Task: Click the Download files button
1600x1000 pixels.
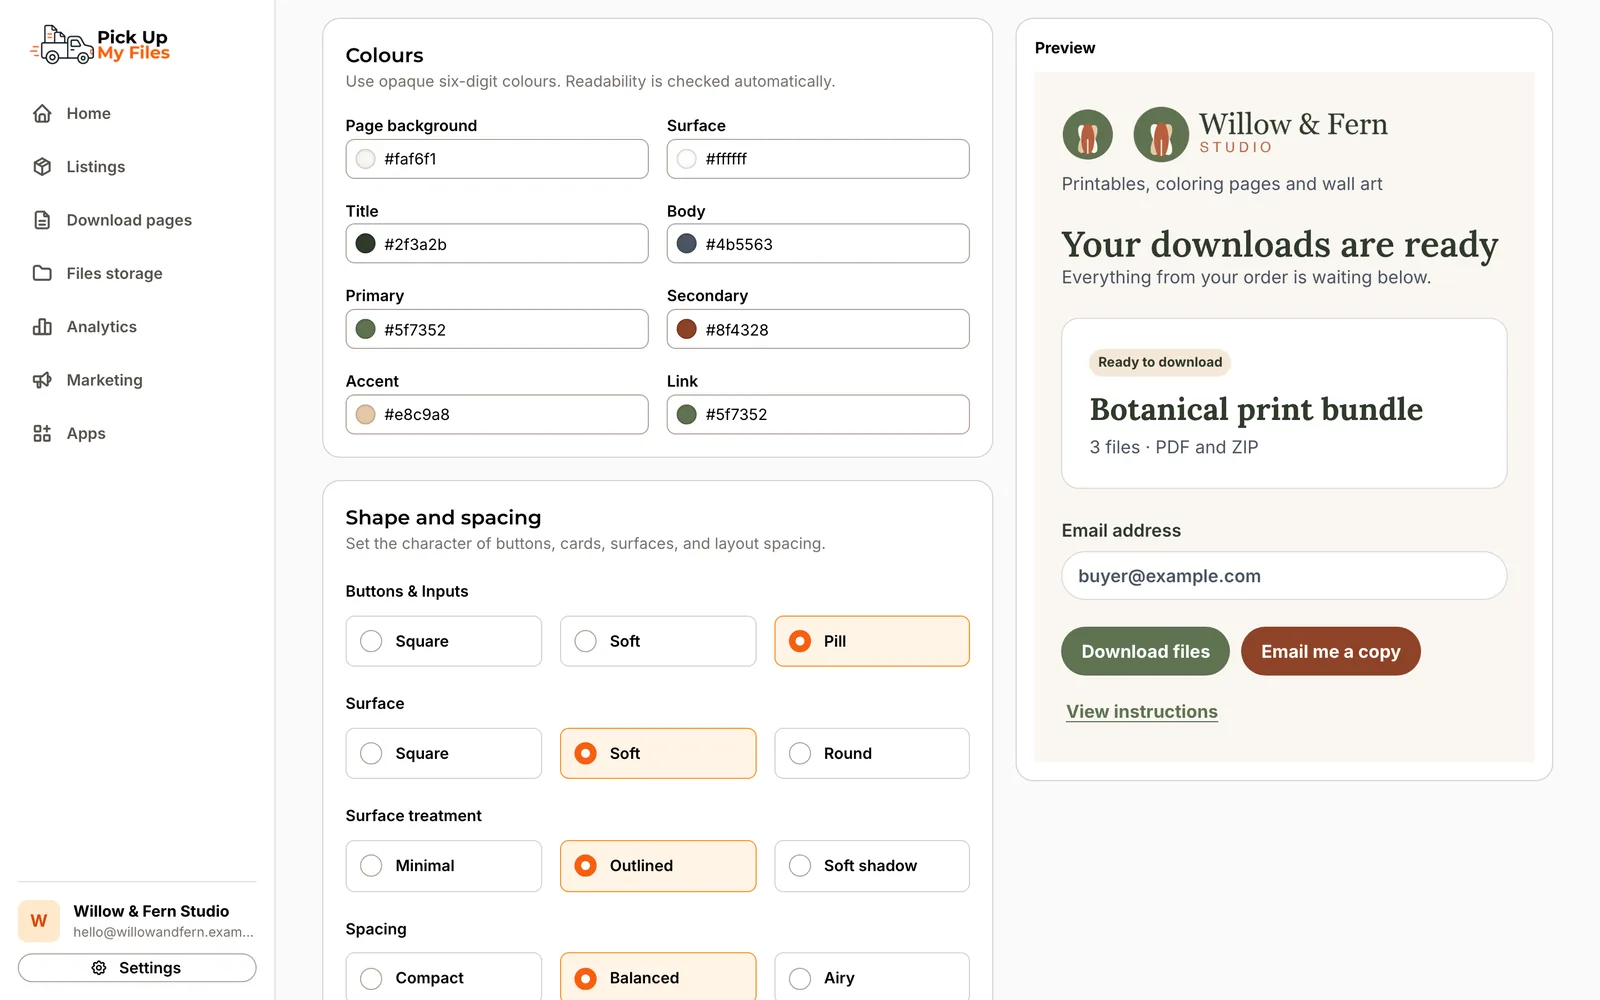Action: (x=1145, y=651)
